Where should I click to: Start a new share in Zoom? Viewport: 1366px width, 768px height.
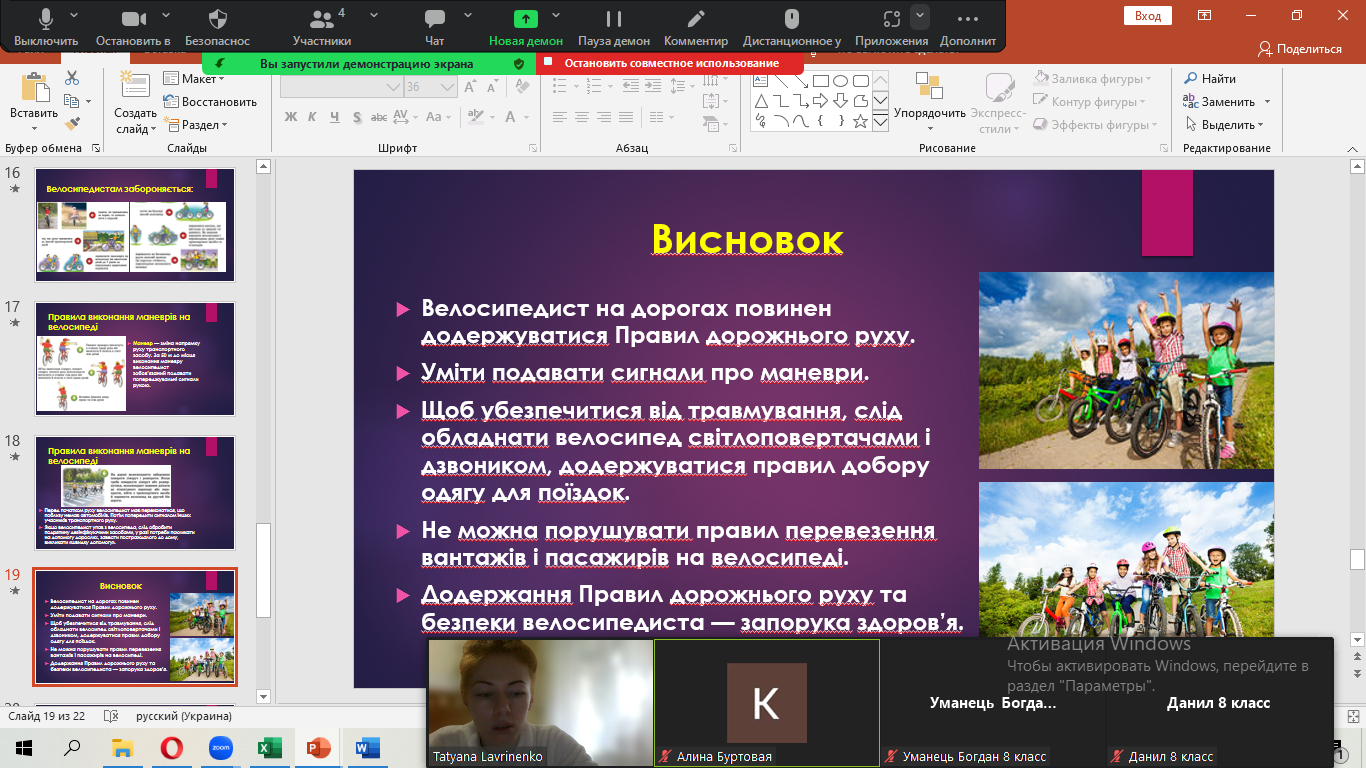click(526, 27)
